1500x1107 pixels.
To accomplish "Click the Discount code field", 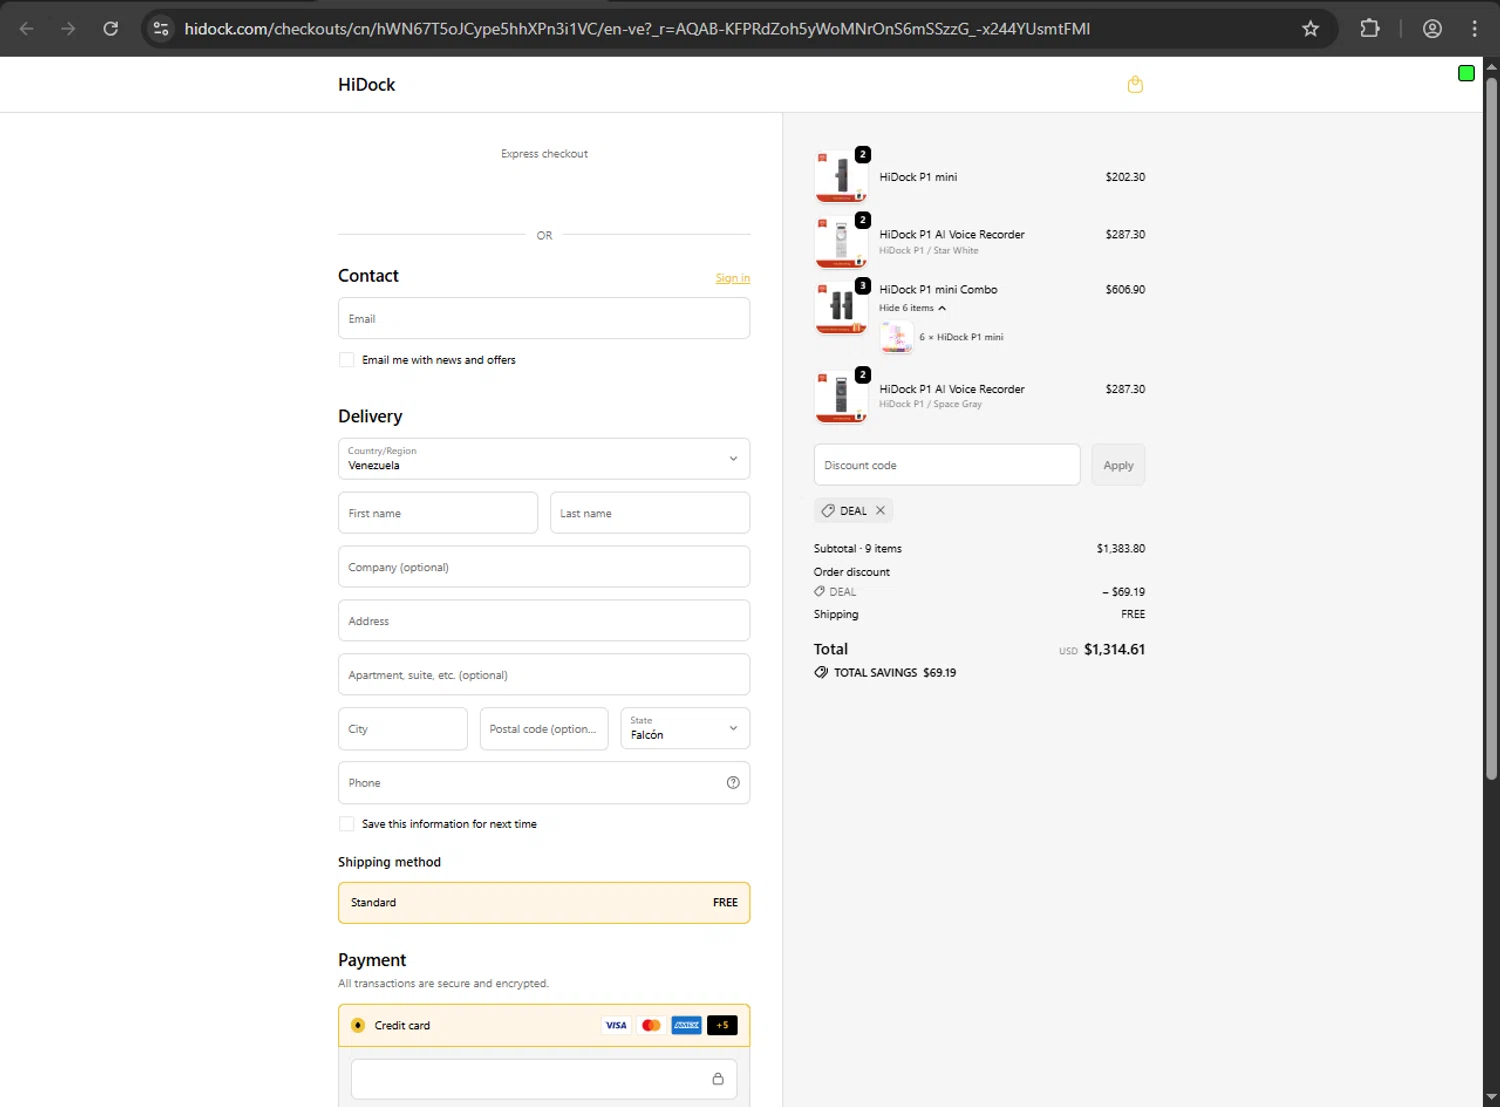I will coord(947,465).
